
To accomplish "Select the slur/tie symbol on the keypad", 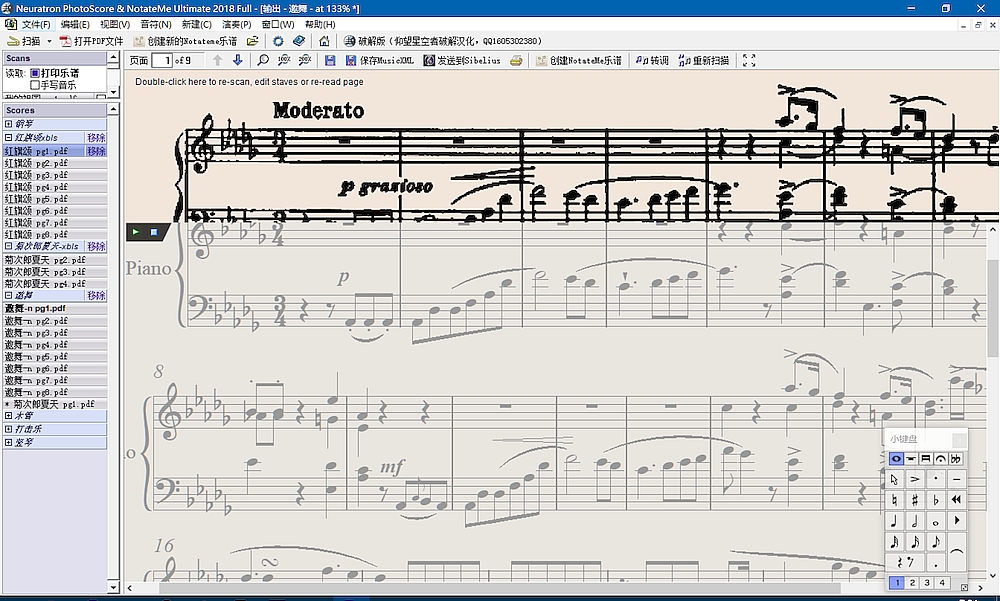I will click(x=956, y=552).
